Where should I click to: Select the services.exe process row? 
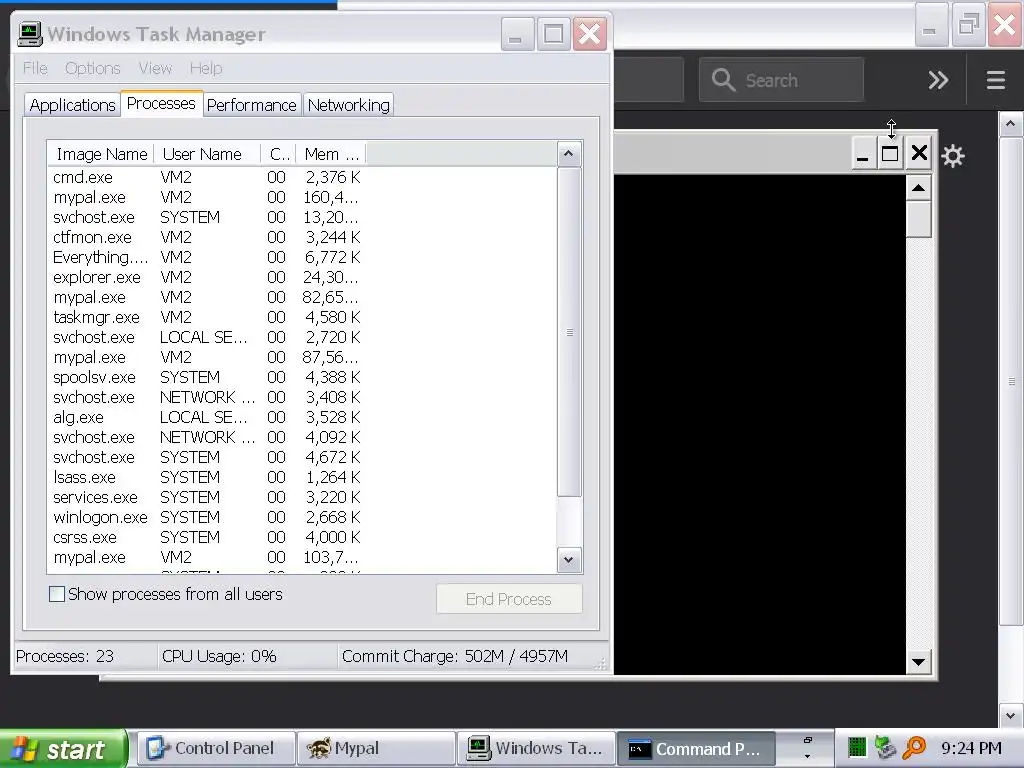[207, 497]
